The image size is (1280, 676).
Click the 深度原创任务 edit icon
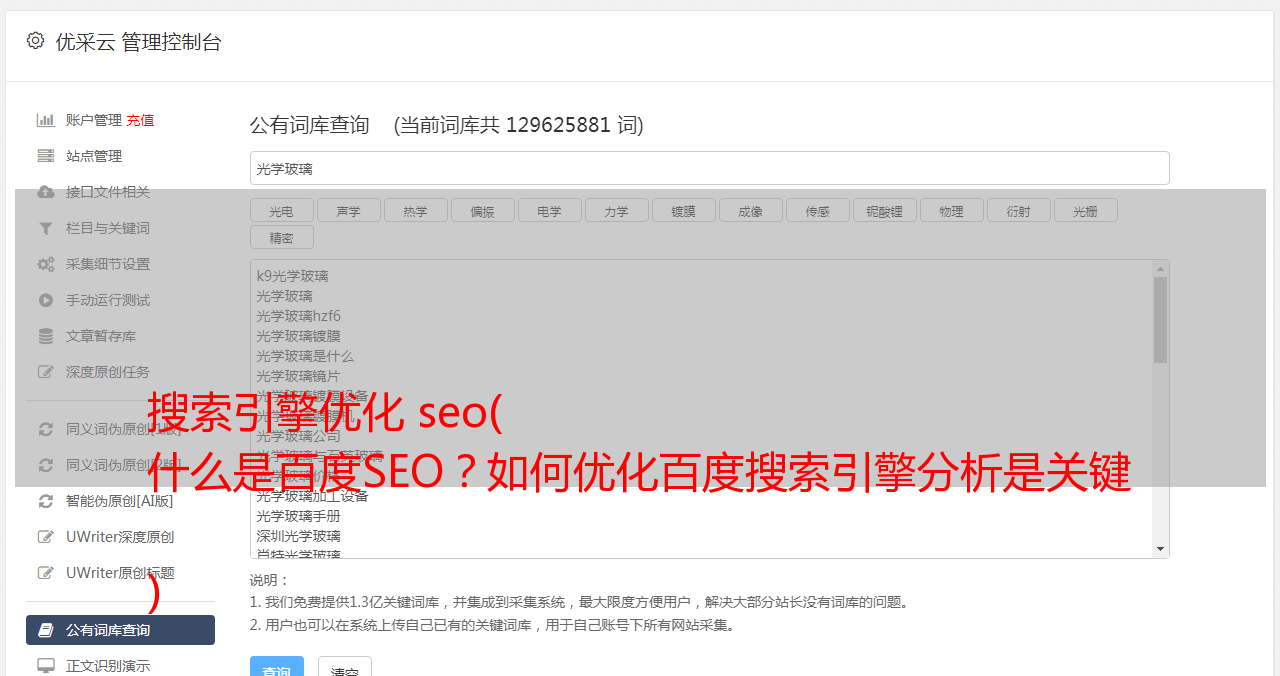(46, 372)
